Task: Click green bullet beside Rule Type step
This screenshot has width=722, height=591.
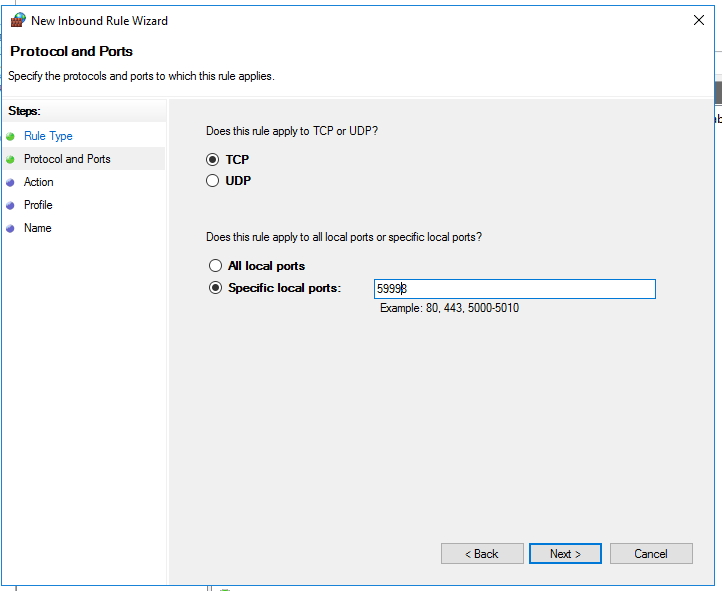Action: click(11, 136)
